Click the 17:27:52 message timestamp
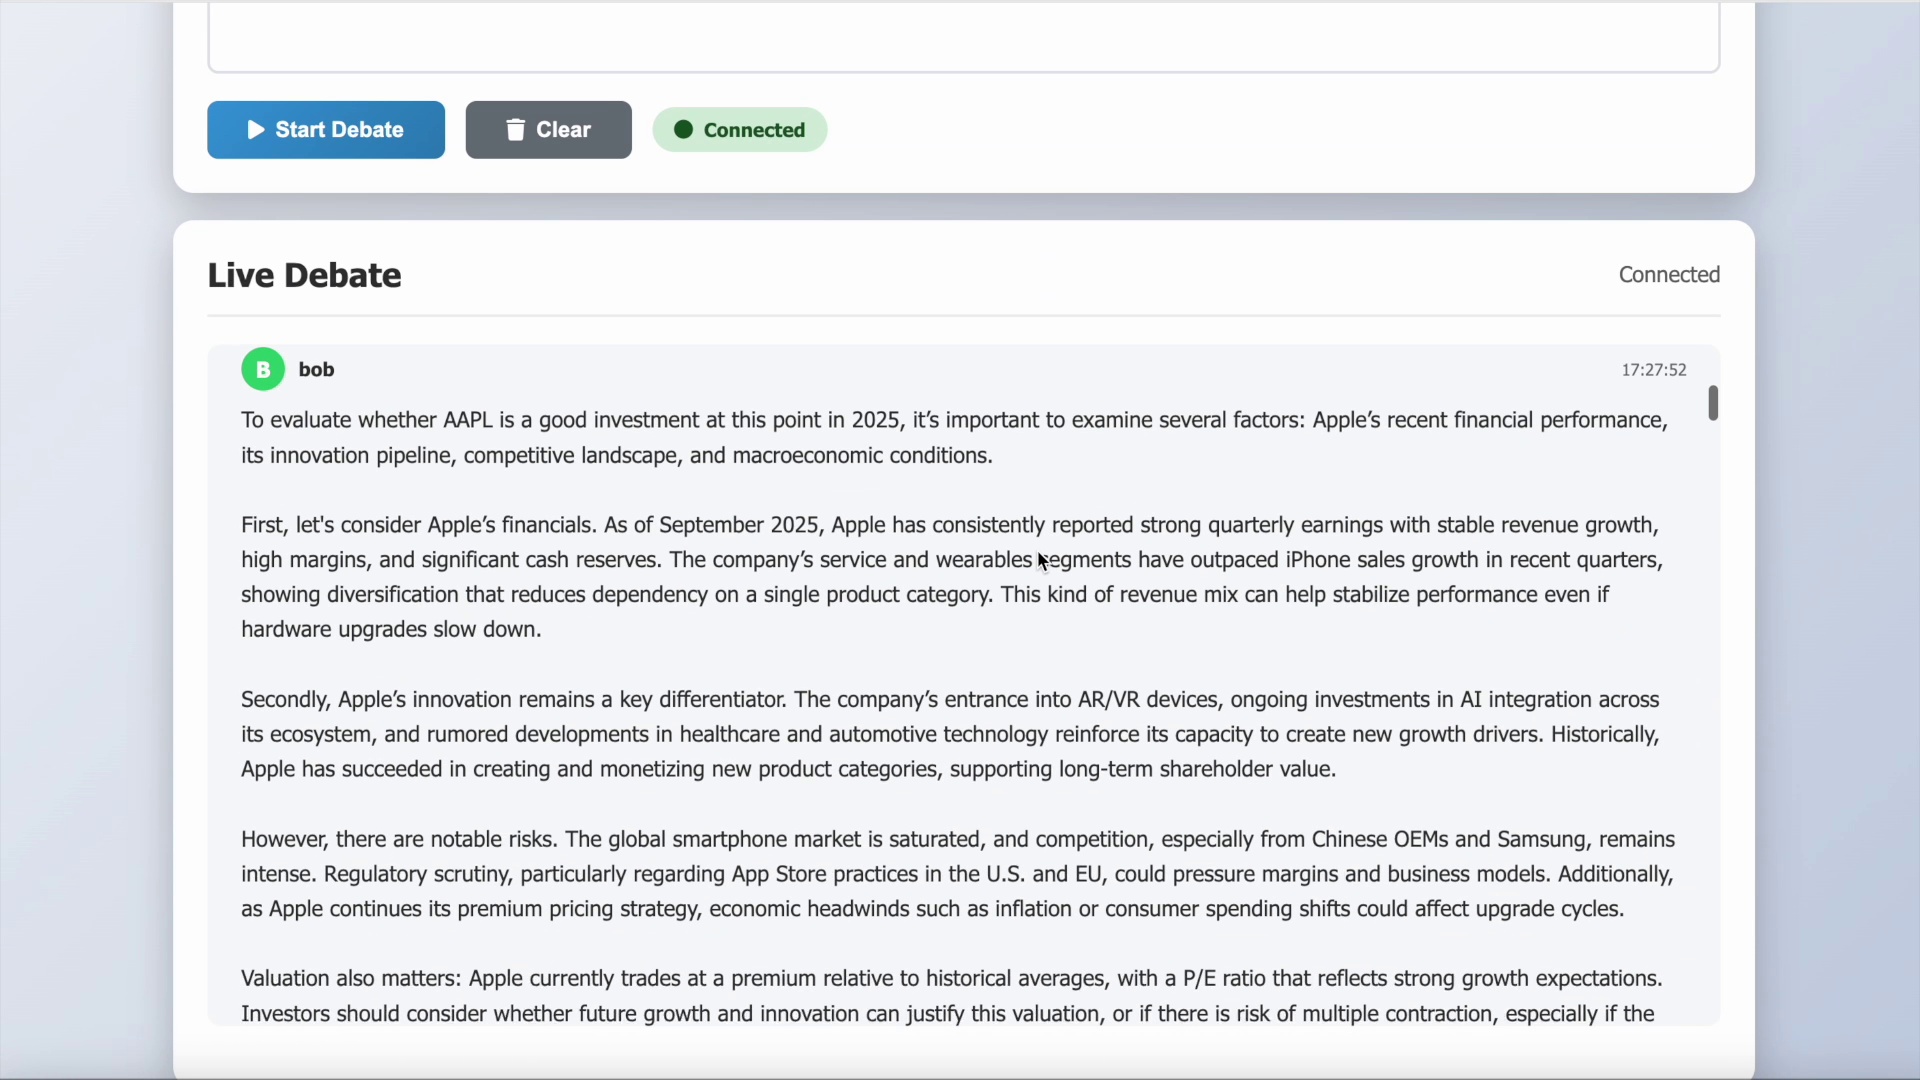Viewport: 1920px width, 1080px height. pos(1653,370)
